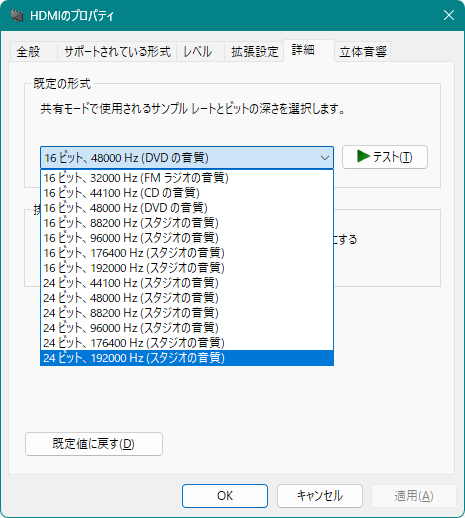Confirm with the OK button

225,496
